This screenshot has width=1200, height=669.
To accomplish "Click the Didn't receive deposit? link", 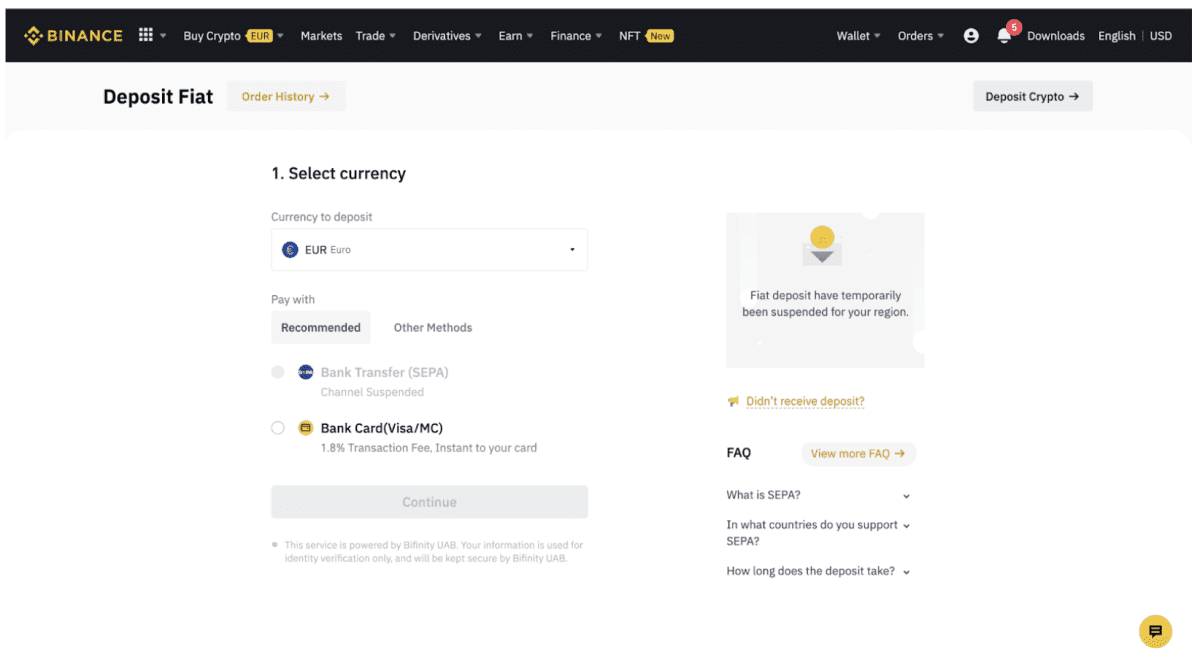I will click(805, 401).
